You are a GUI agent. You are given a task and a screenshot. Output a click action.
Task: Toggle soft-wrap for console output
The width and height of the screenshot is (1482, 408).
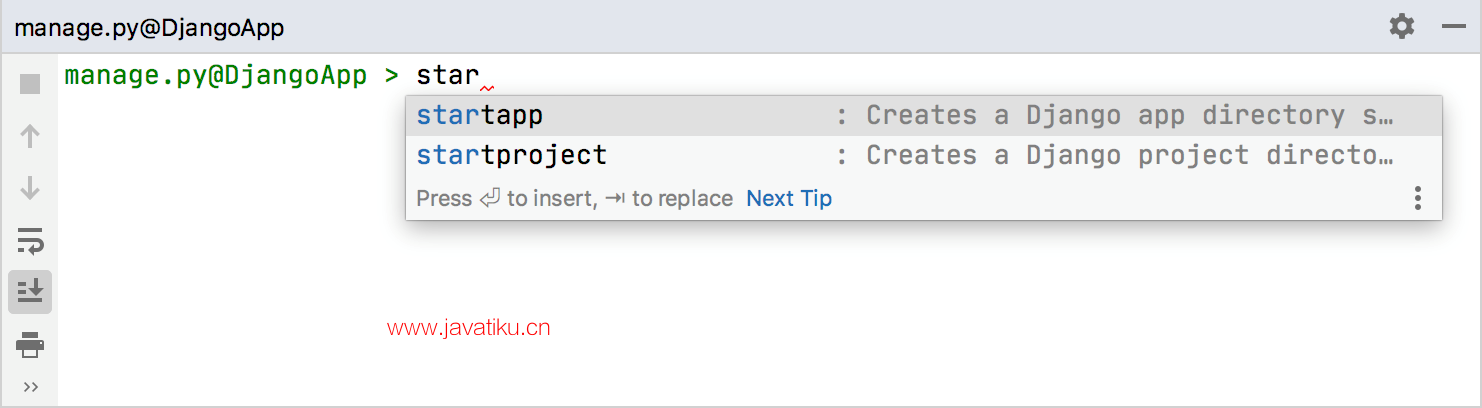pyautogui.click(x=30, y=240)
